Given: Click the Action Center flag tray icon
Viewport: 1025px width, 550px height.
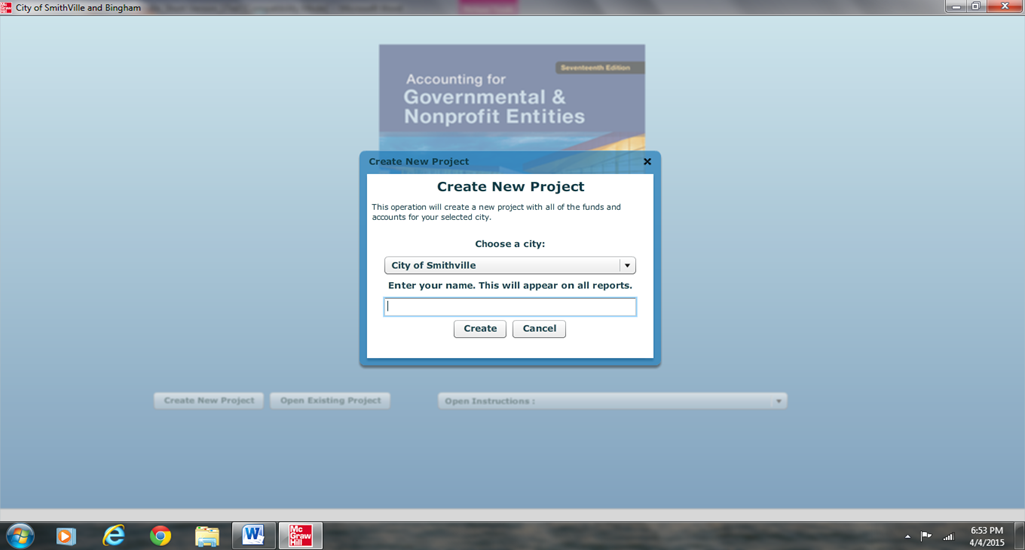Looking at the screenshot, I should coord(926,536).
